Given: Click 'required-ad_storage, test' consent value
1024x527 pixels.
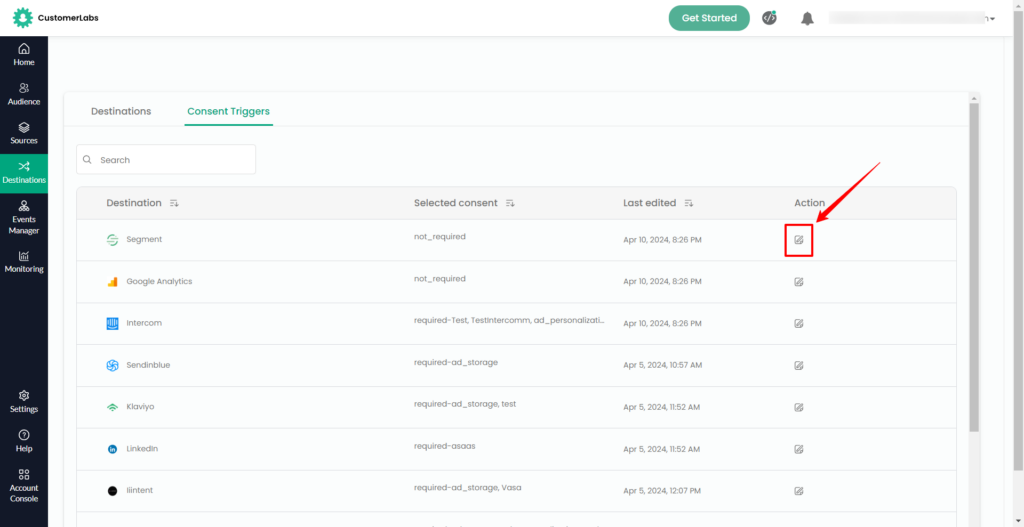Looking at the screenshot, I should [x=465, y=404].
